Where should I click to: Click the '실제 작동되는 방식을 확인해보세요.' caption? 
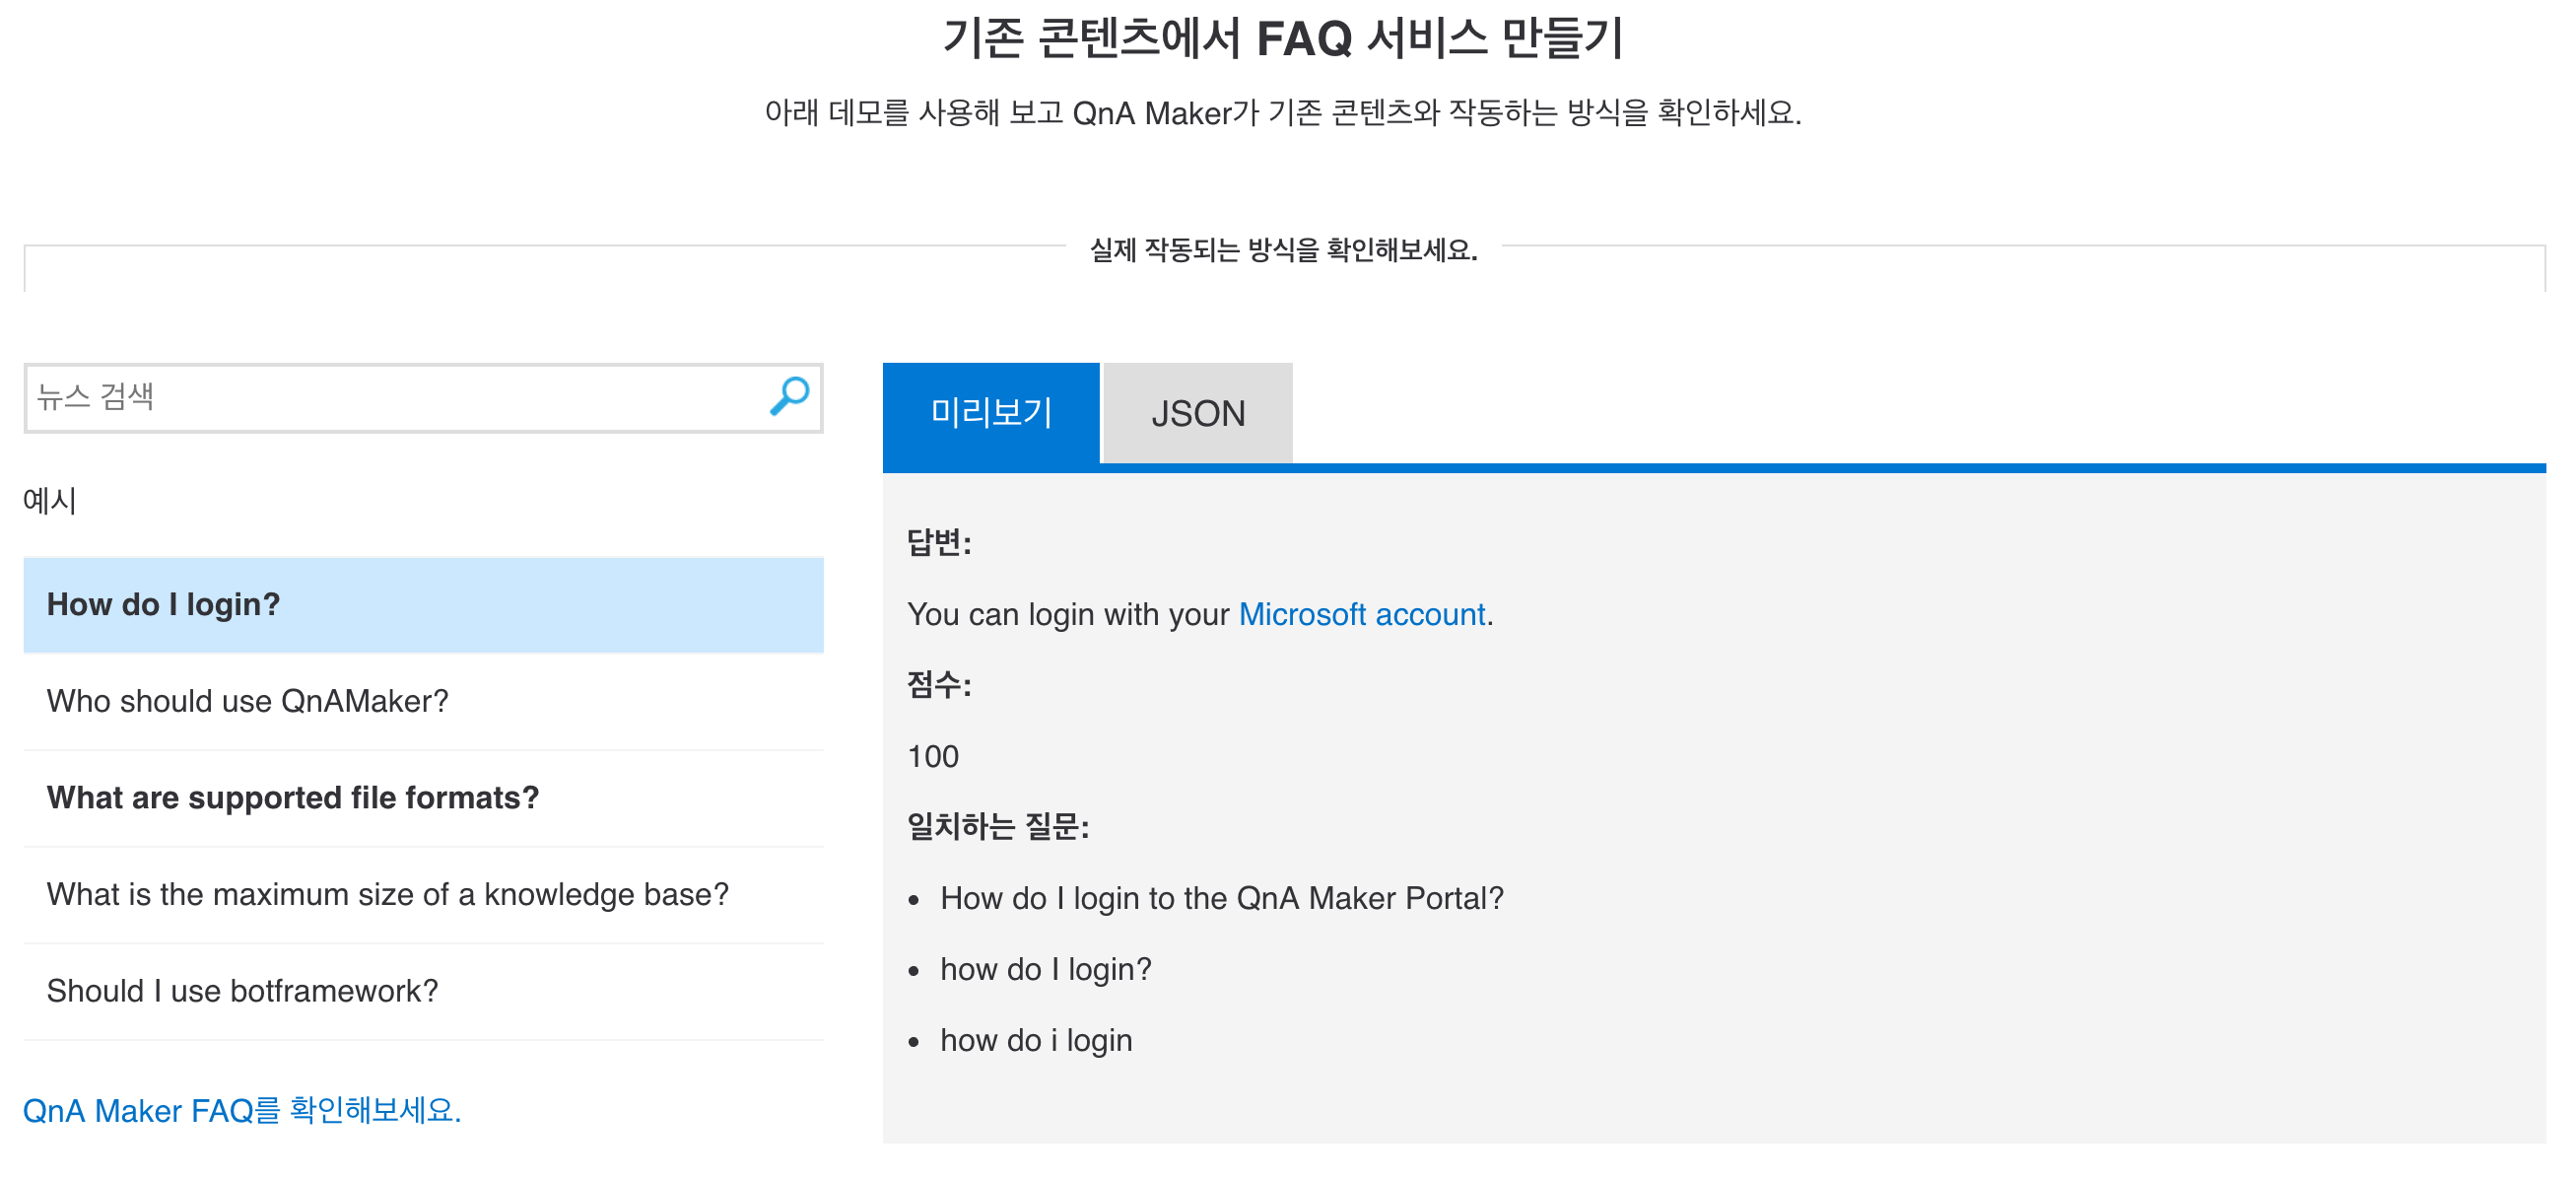point(1283,249)
